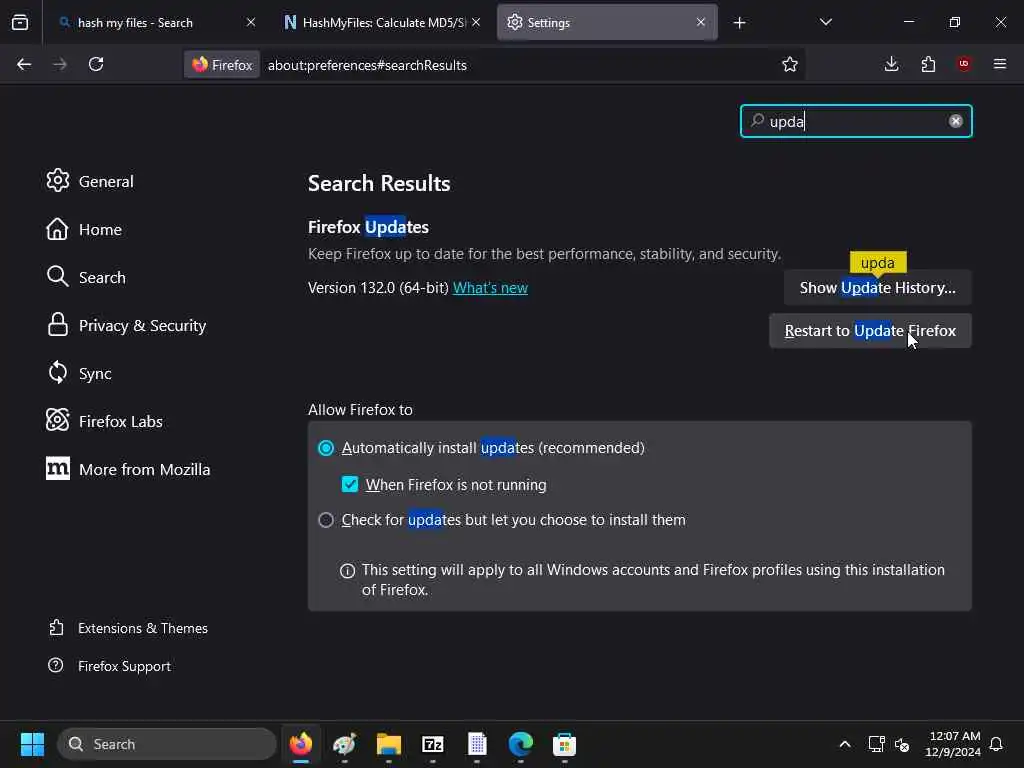
Task: Click Restart to Update Firefox button
Action: point(870,330)
